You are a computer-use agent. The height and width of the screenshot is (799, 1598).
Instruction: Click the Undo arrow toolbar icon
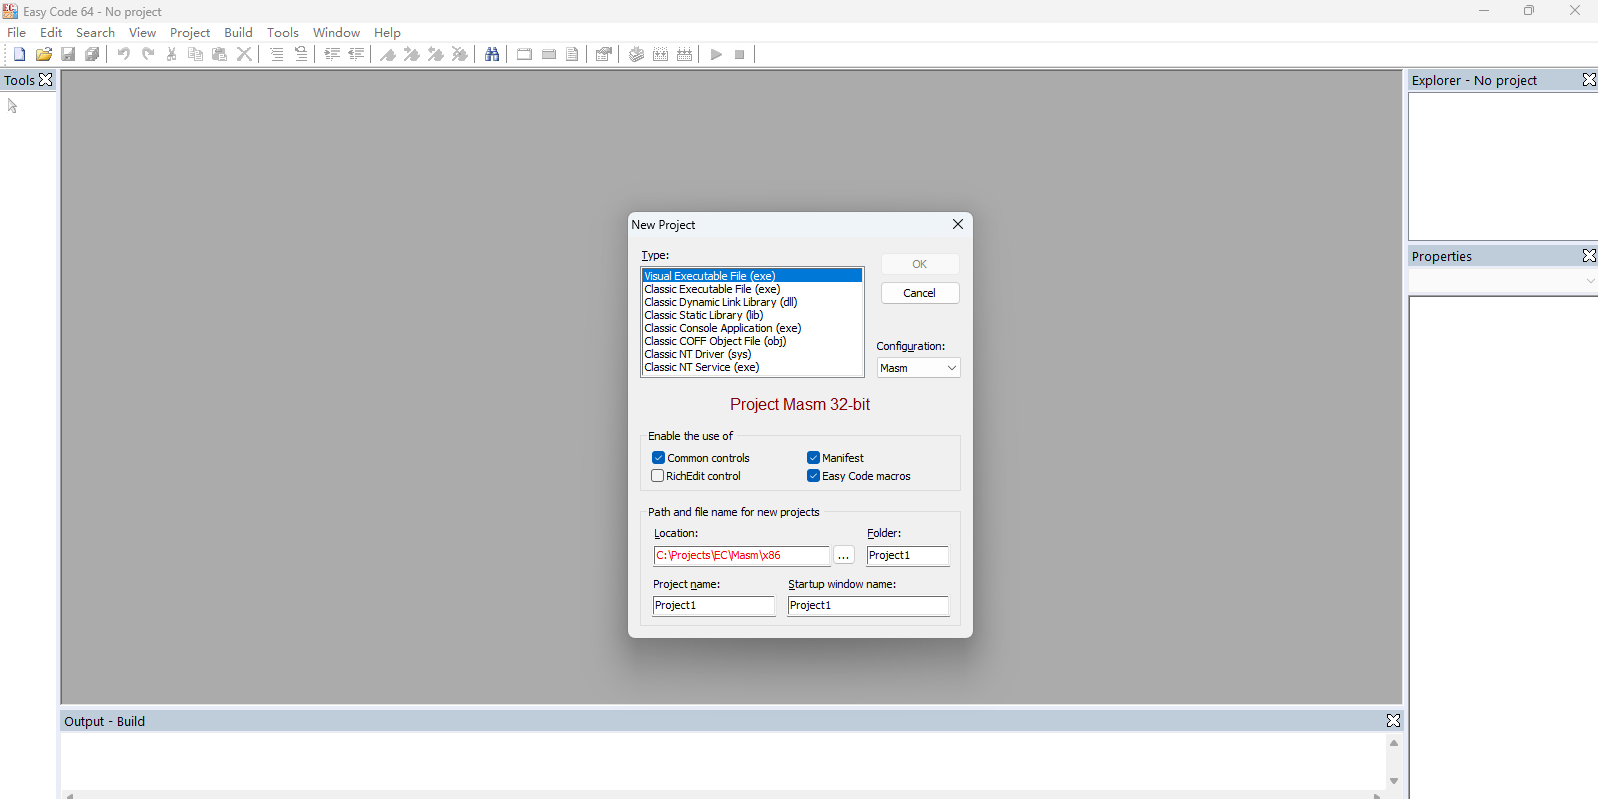pyautogui.click(x=123, y=54)
